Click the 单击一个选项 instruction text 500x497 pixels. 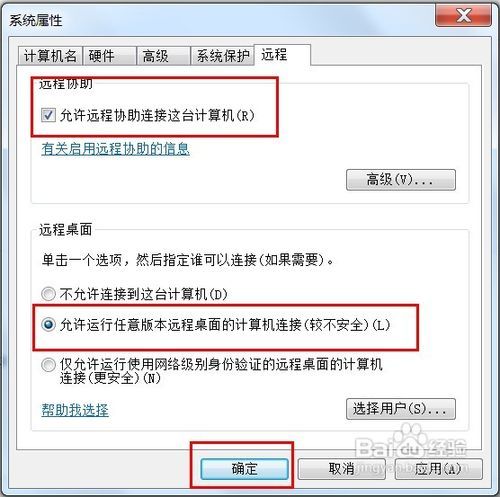click(x=188, y=260)
